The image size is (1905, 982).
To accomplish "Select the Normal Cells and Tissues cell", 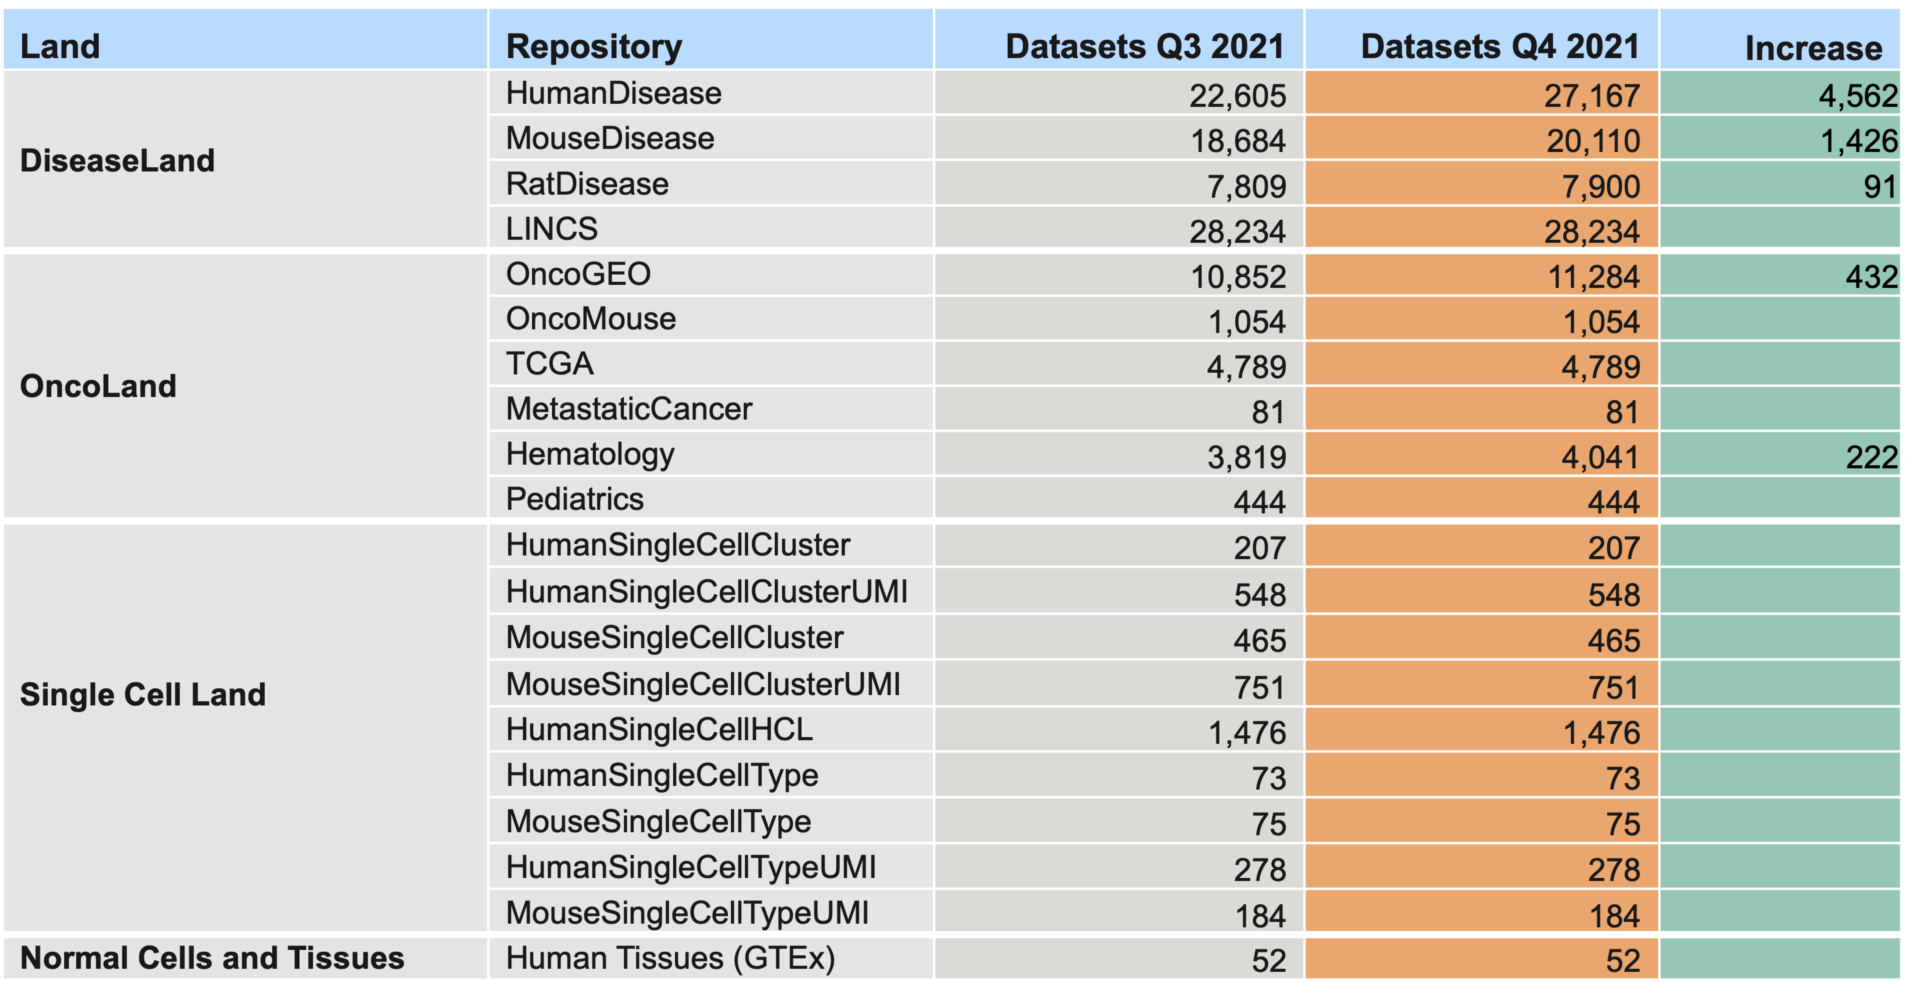I will point(212,958).
